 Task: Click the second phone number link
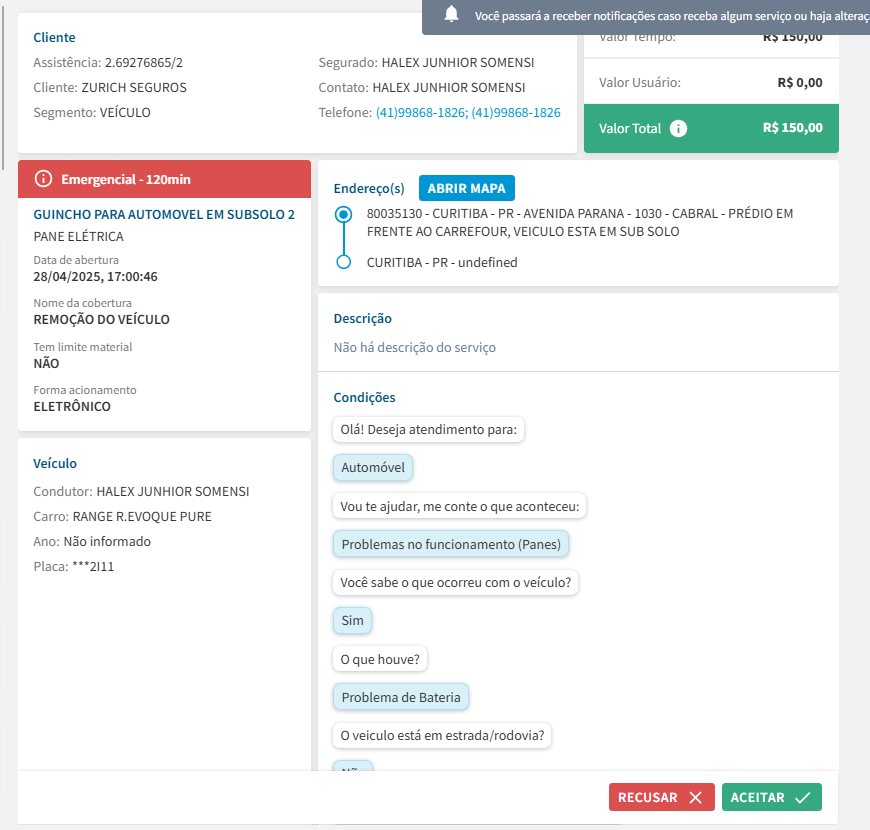516,113
